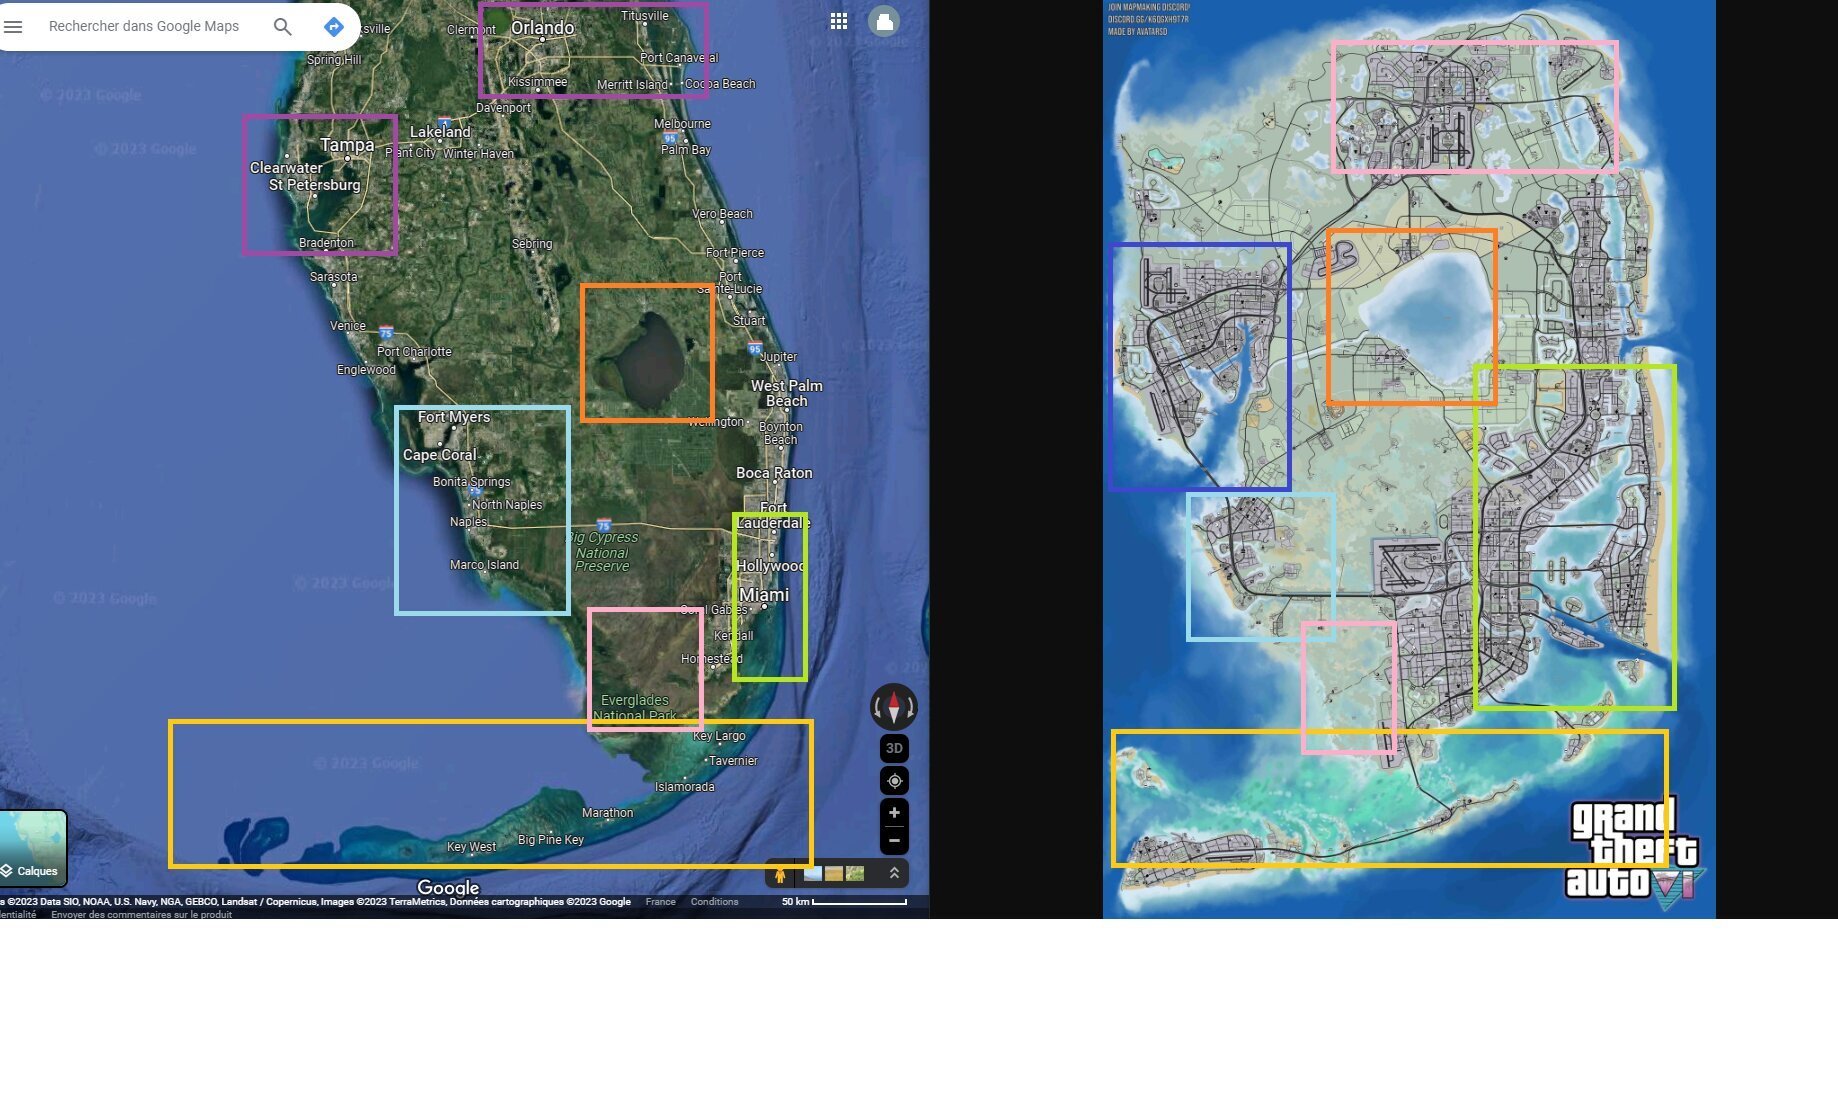Click the Bonita Springs label
This screenshot has height=1100, width=1838.
tap(471, 482)
